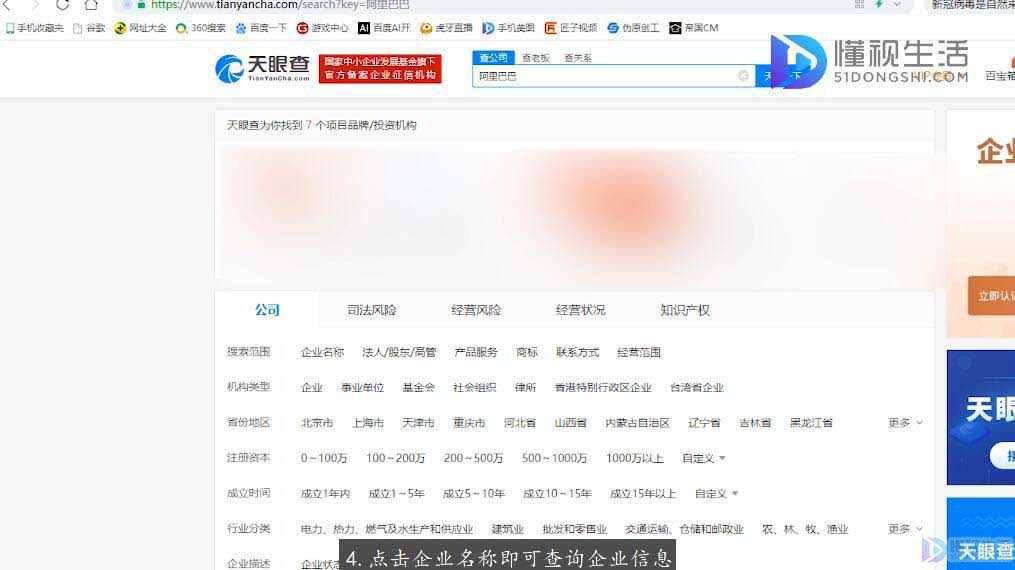Image resolution: width=1015 pixels, height=570 pixels.
Task: Select 基金会 institution type
Action: pos(418,388)
